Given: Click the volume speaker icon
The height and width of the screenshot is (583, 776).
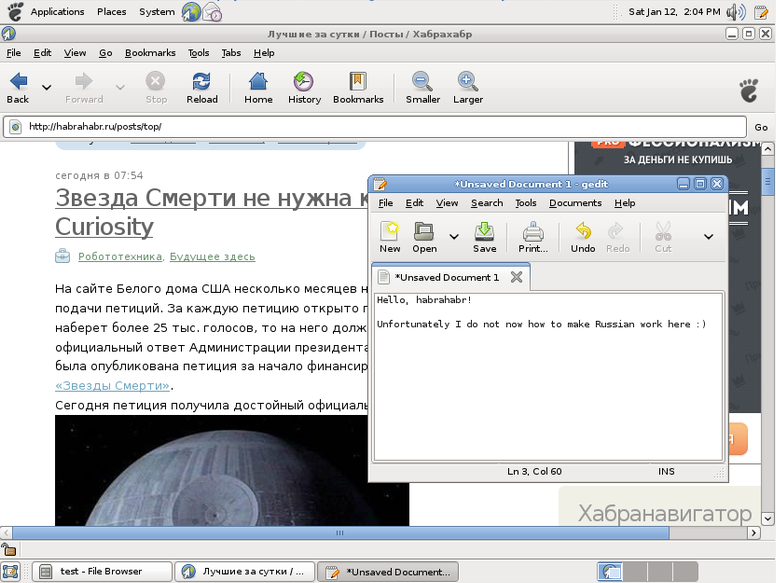Looking at the screenshot, I should tap(735, 12).
